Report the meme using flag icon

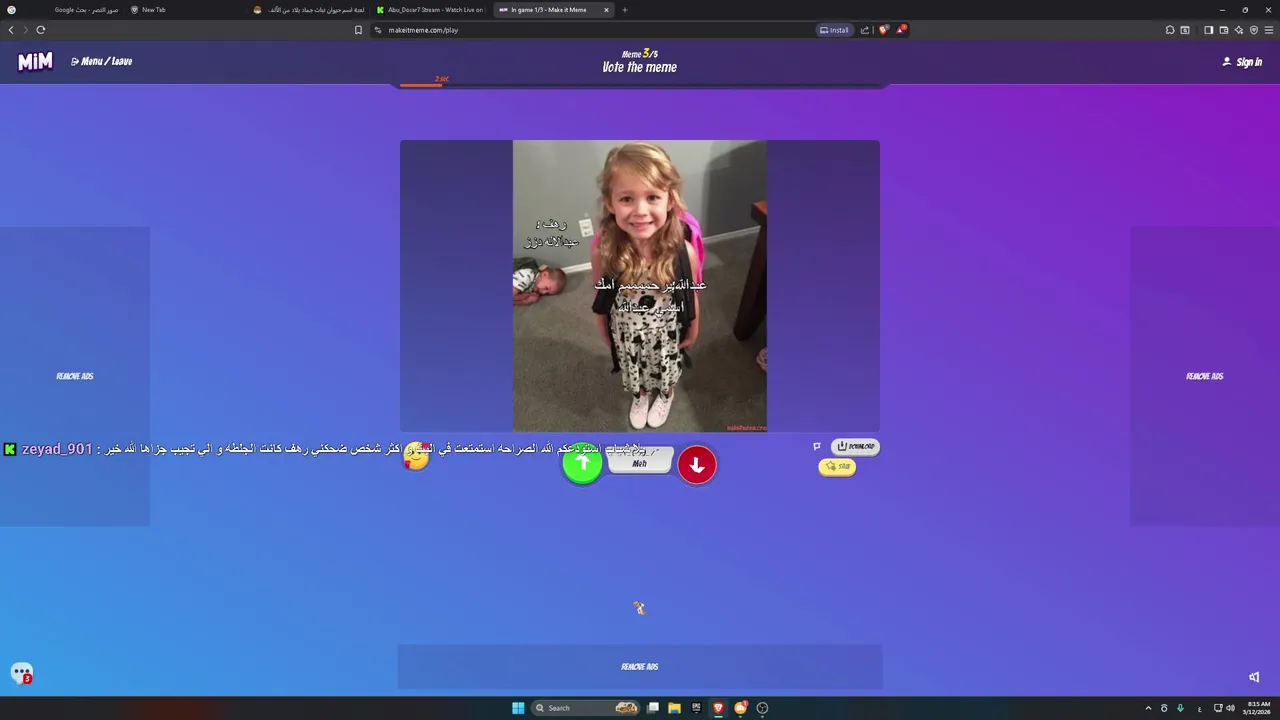[x=817, y=446]
